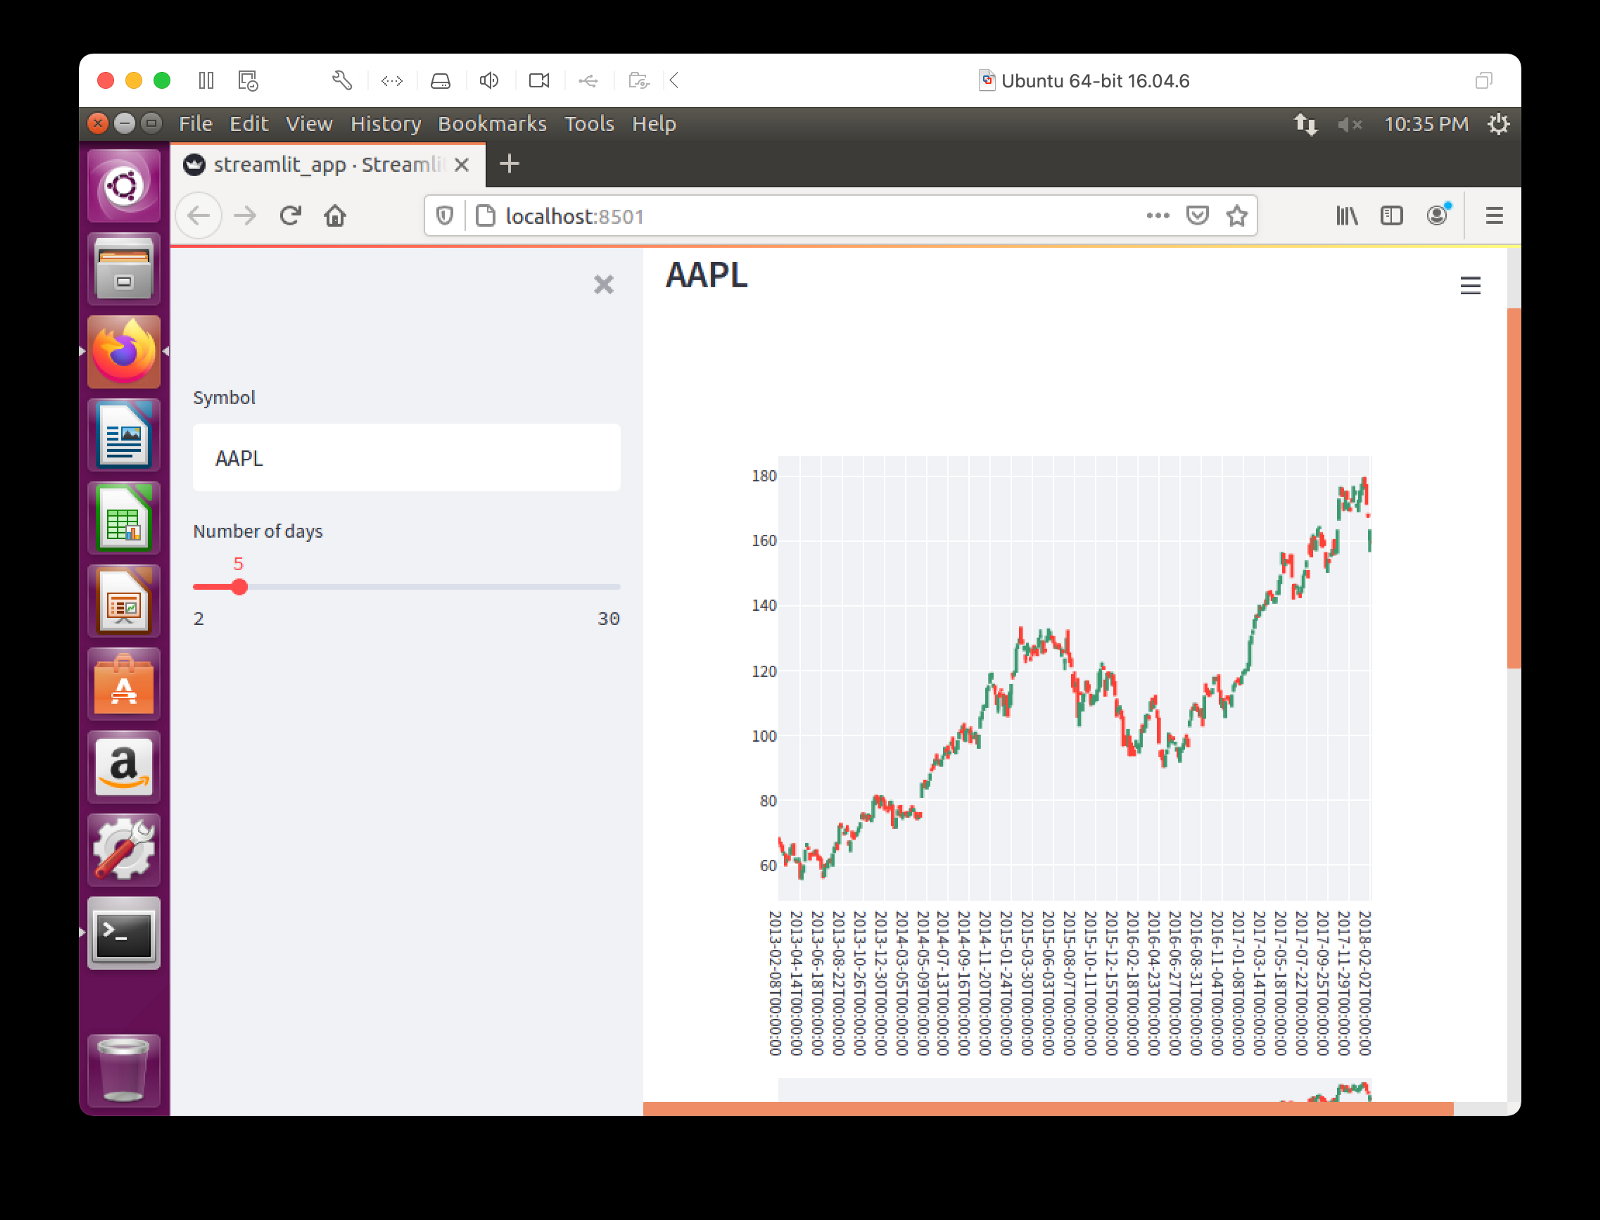Open the Bookmarks menu

coord(492,124)
